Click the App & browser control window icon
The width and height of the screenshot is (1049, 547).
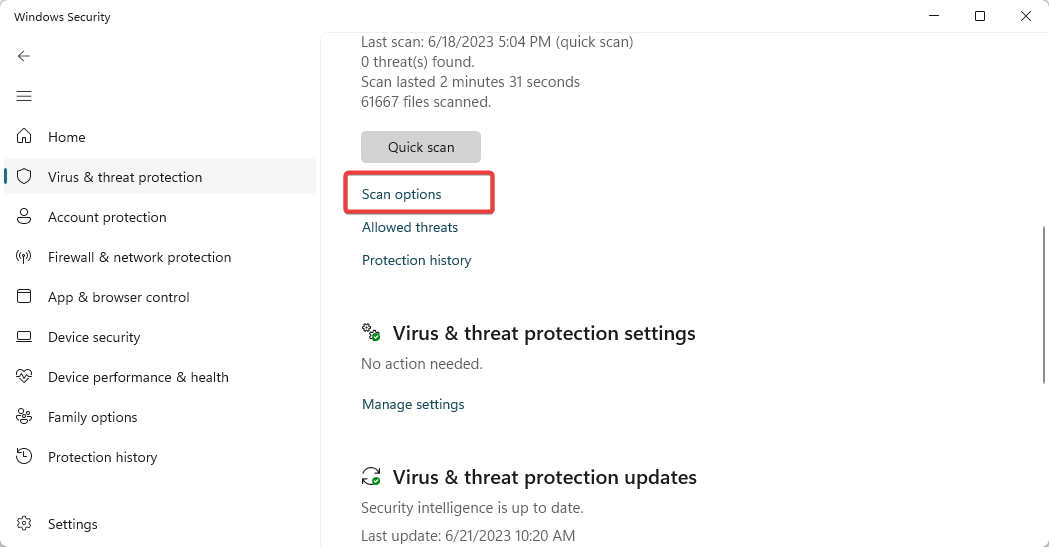point(24,296)
